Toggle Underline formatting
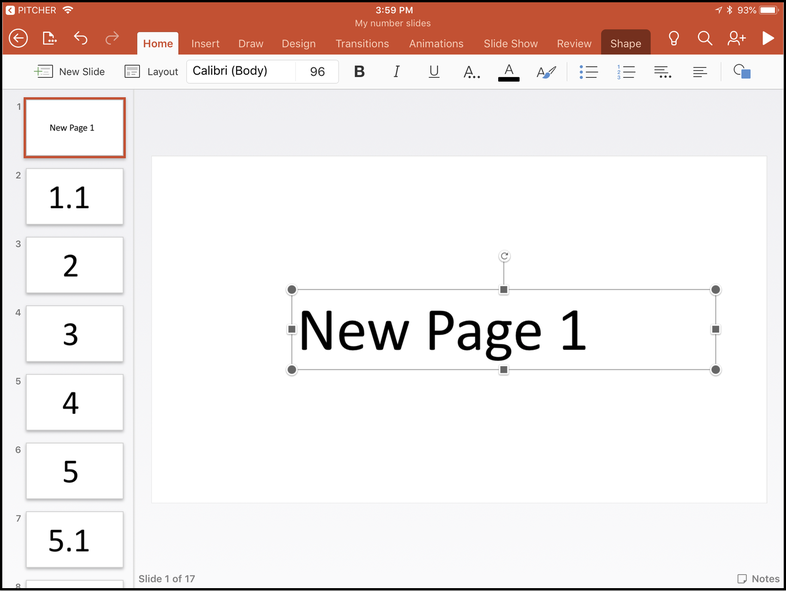 [x=433, y=72]
